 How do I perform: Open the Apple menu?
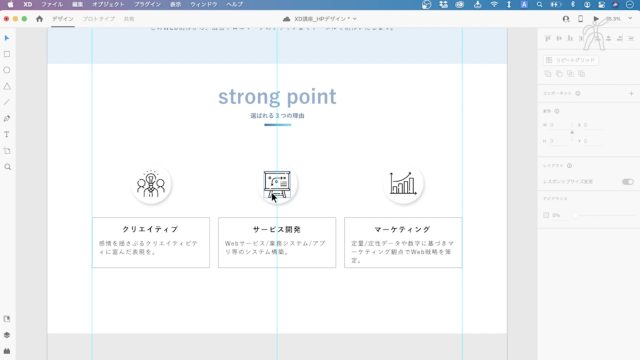point(11,4)
